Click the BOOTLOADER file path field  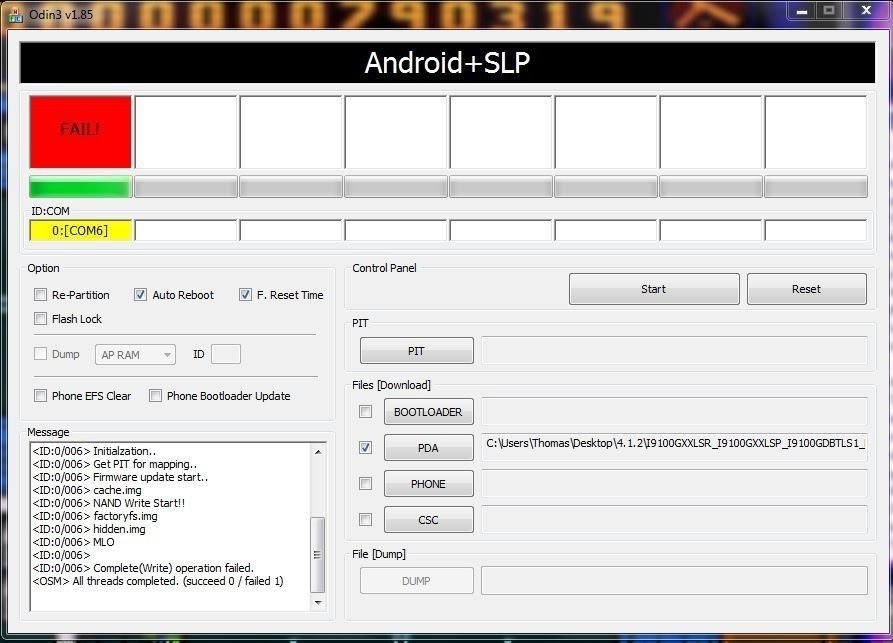click(674, 411)
